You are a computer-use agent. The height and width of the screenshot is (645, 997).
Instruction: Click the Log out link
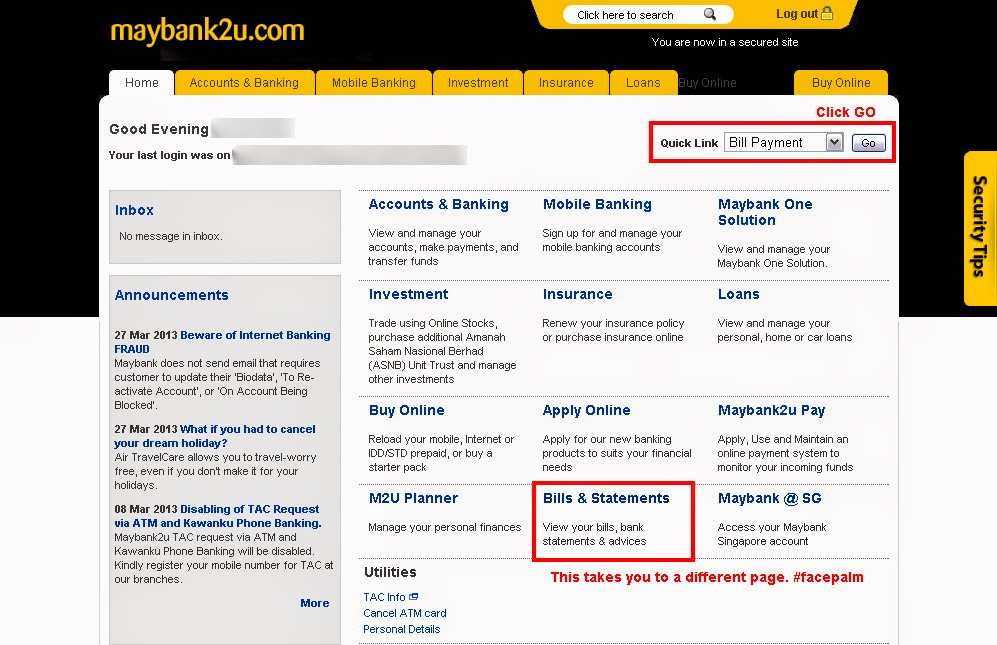(x=797, y=14)
